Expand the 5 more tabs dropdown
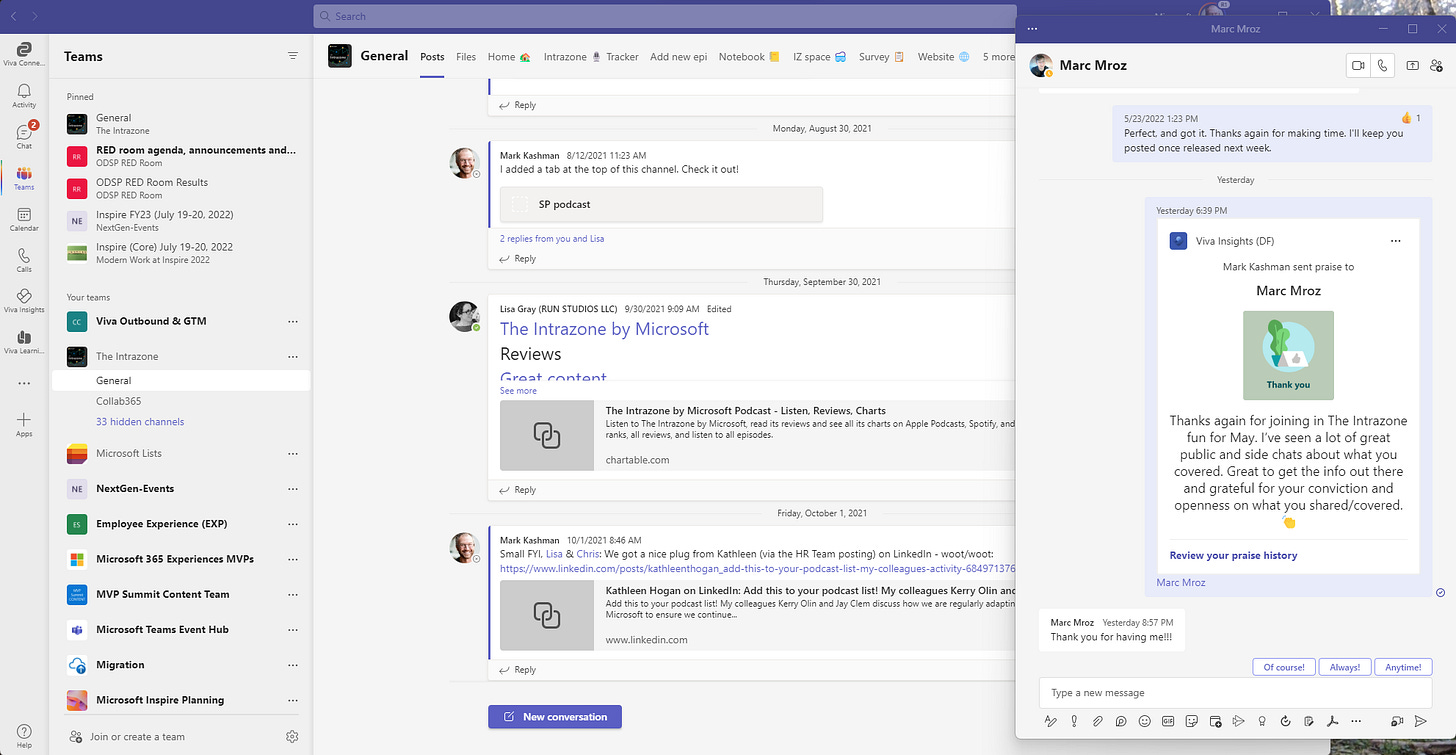The width and height of the screenshot is (1456, 755). (x=998, y=57)
